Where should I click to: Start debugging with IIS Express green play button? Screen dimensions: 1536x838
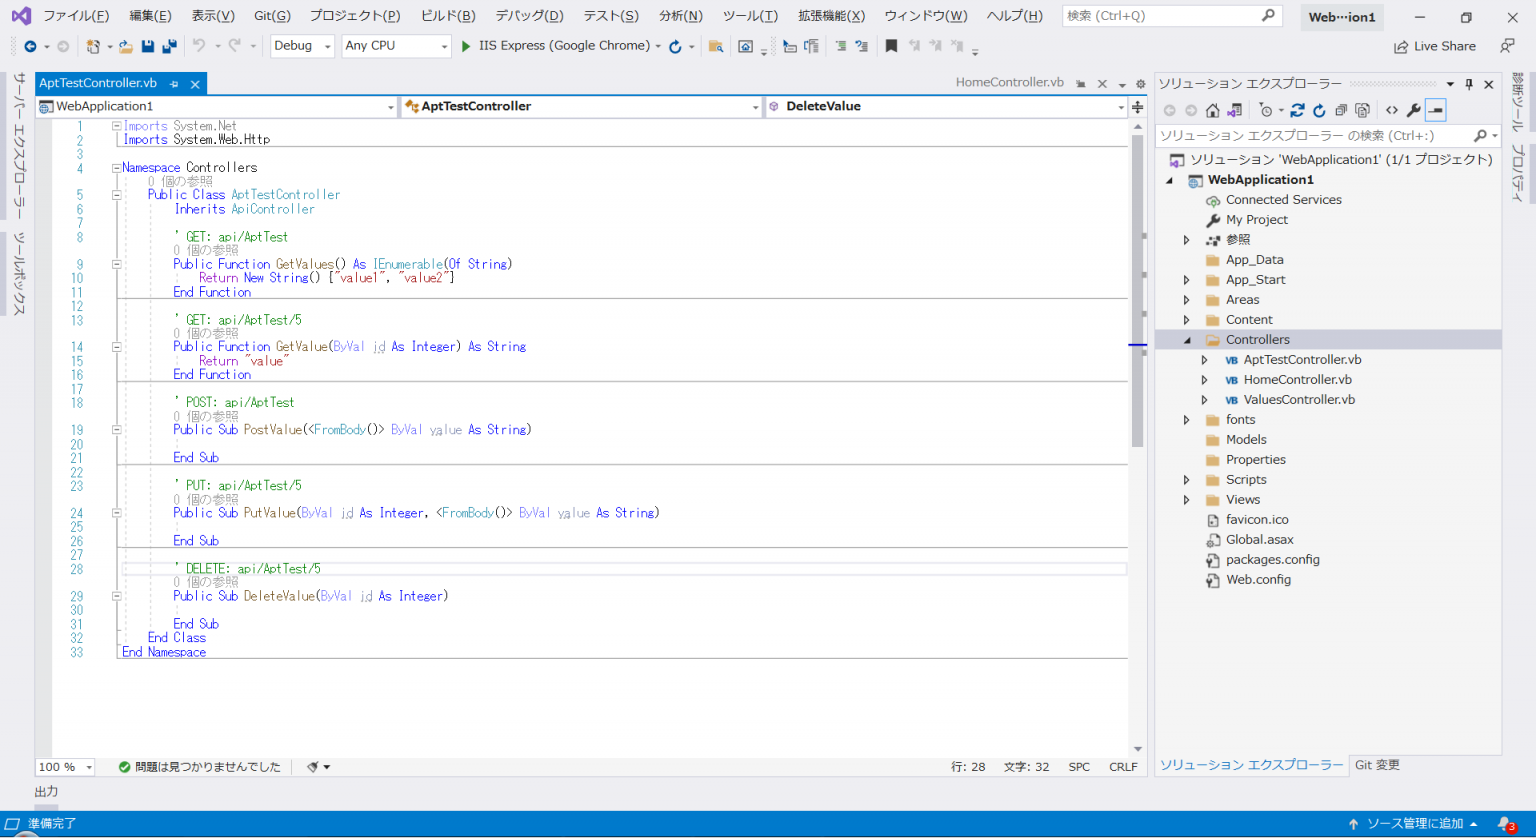click(x=464, y=46)
